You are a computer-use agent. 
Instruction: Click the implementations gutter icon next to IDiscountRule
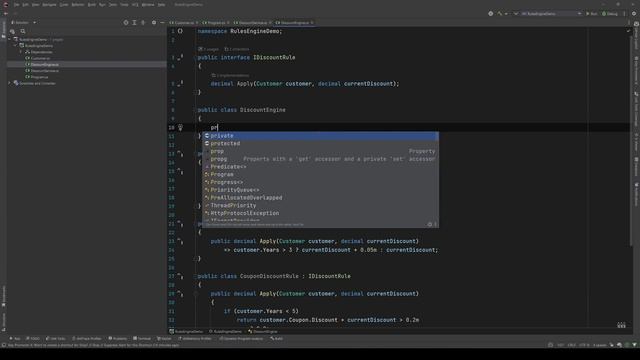(180, 58)
